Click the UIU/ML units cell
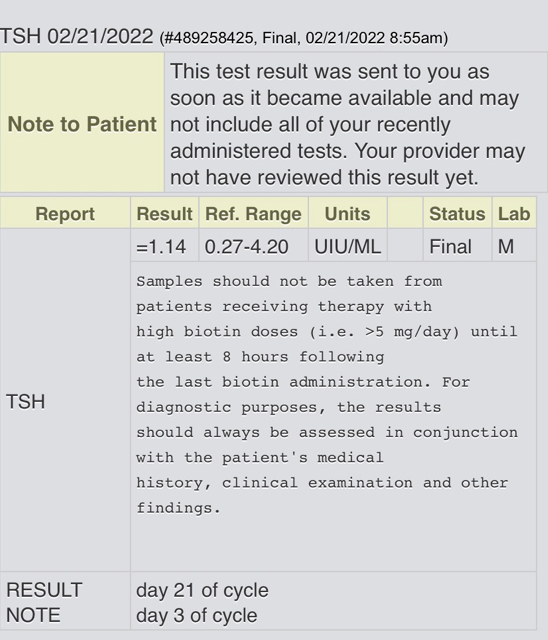This screenshot has height=640, width=548. (348, 247)
